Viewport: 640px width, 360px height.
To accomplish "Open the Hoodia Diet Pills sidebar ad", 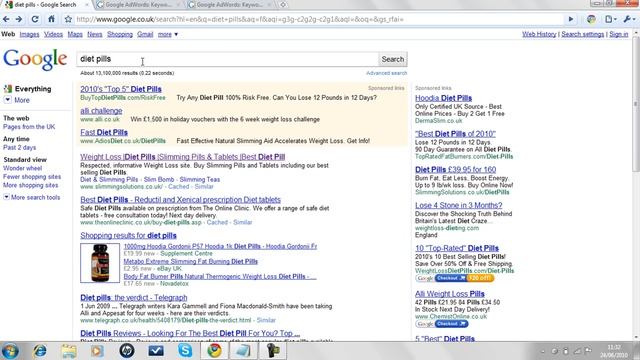I will tap(443, 98).
